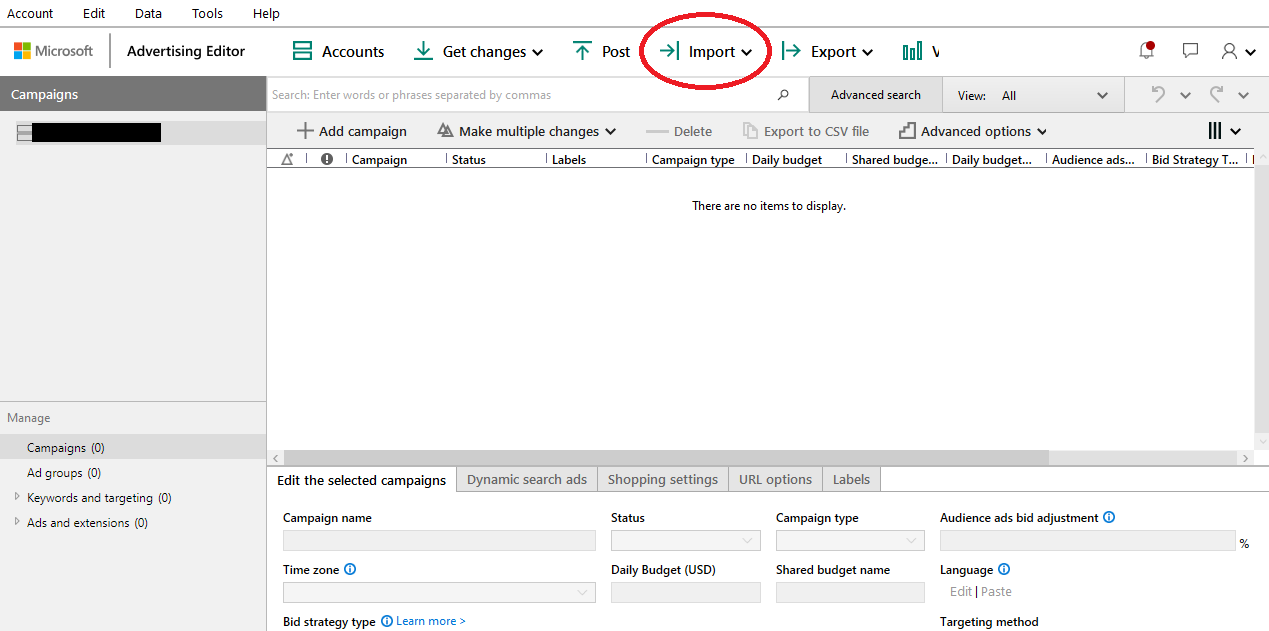
Task: Click the Redo arrow icon
Action: coord(1217,95)
